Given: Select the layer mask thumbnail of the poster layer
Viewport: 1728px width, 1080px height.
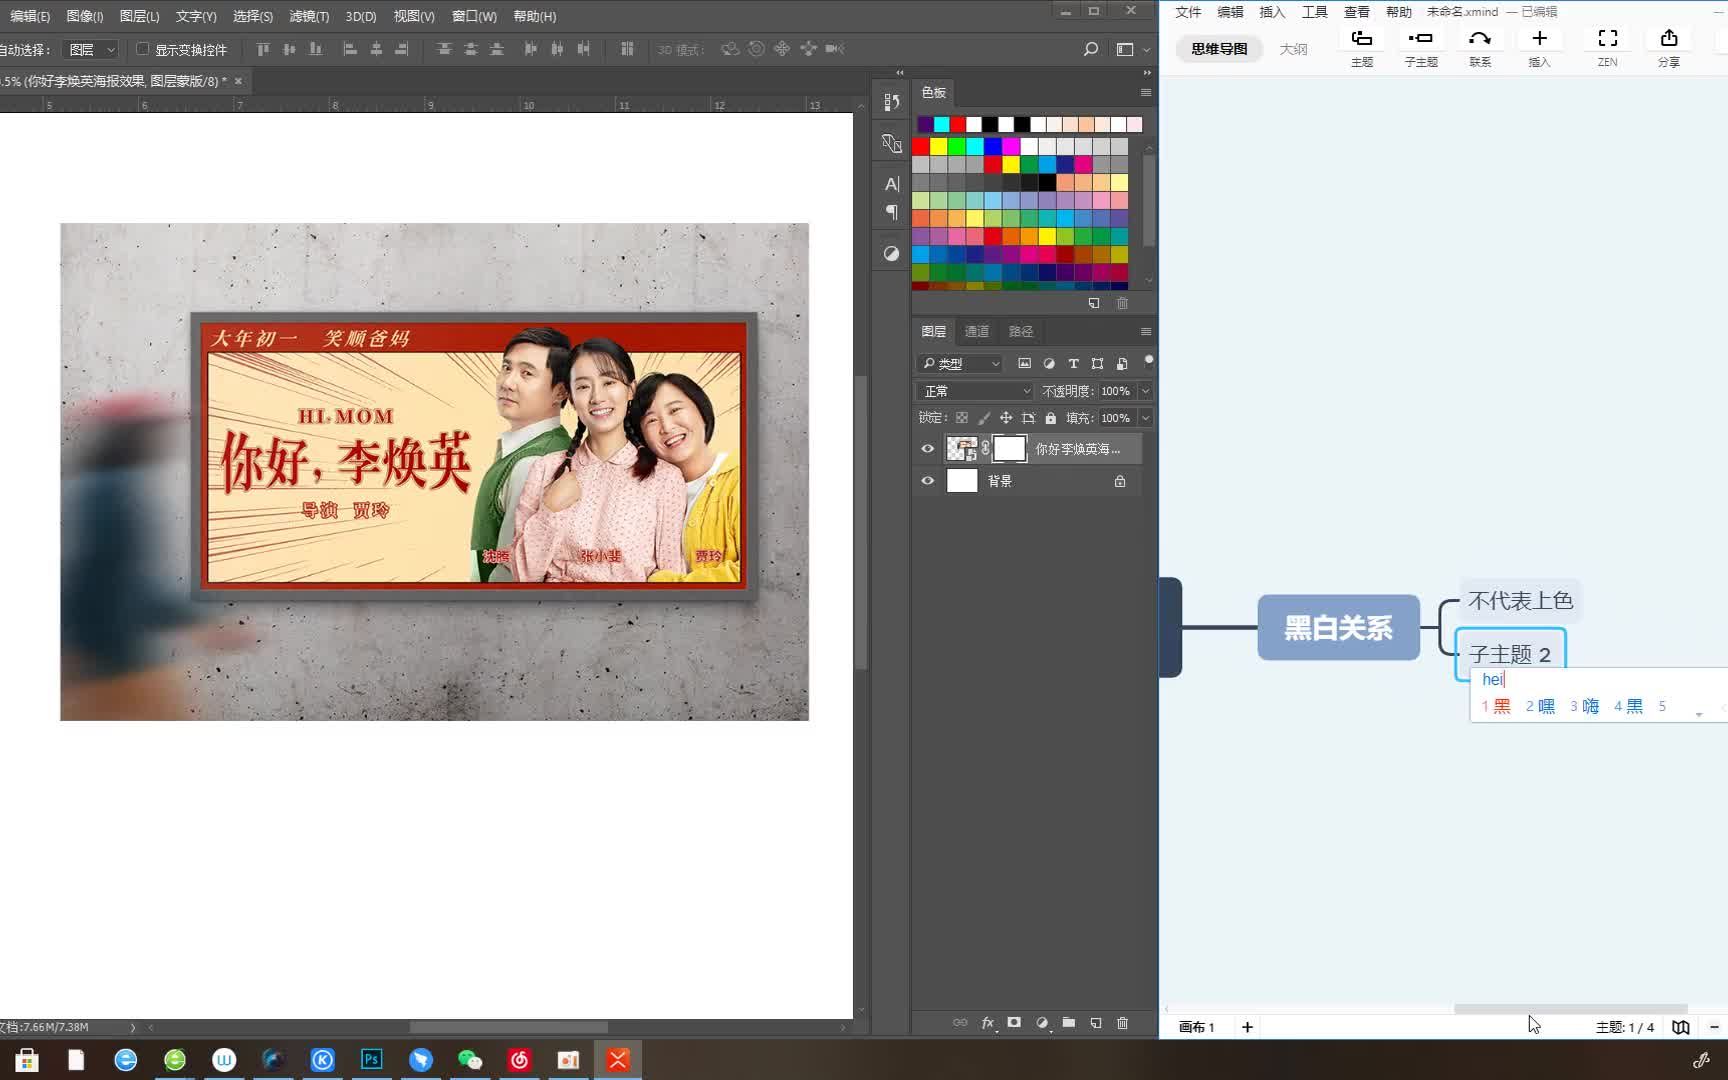Looking at the screenshot, I should 1009,448.
